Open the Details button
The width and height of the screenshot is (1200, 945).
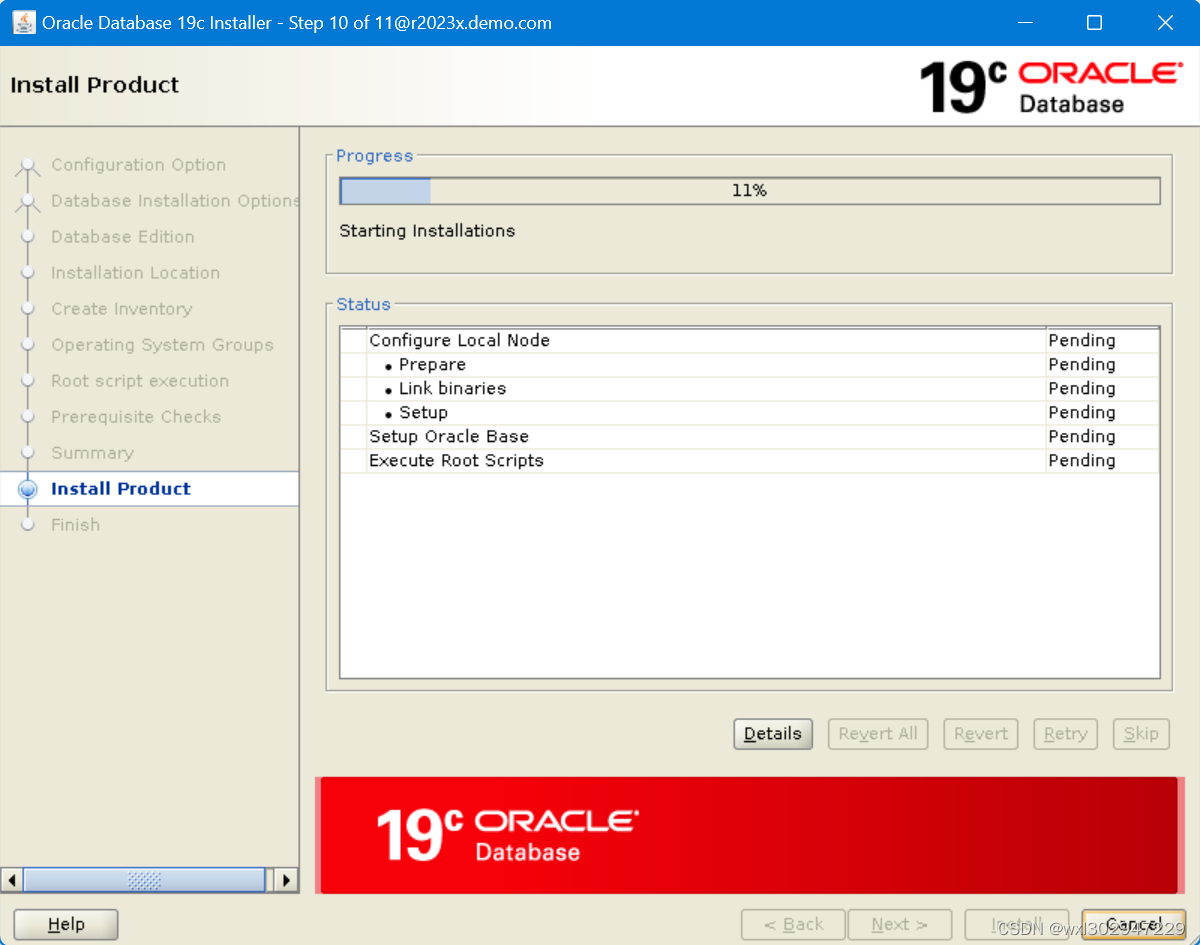click(x=773, y=734)
